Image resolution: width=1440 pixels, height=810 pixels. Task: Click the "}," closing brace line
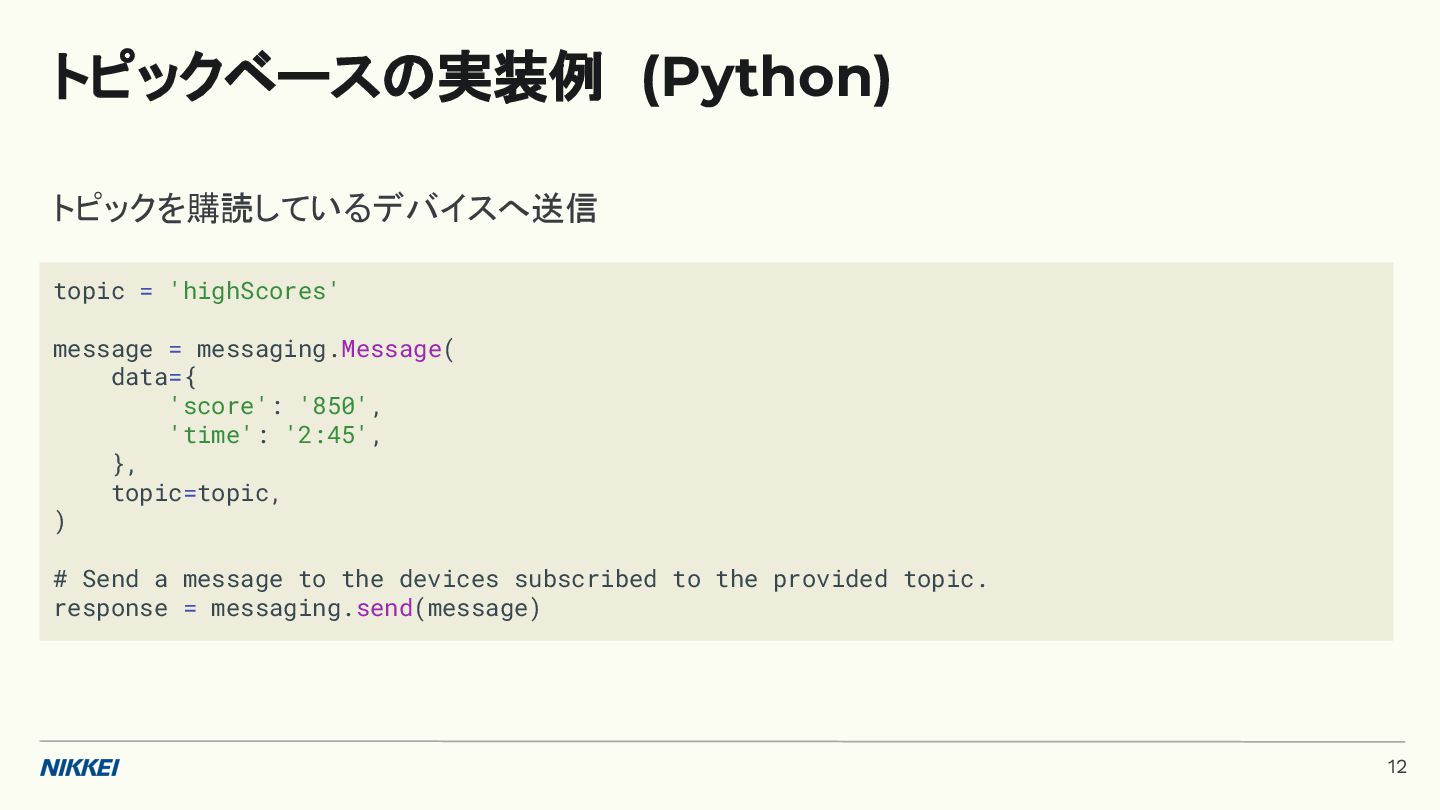124,464
